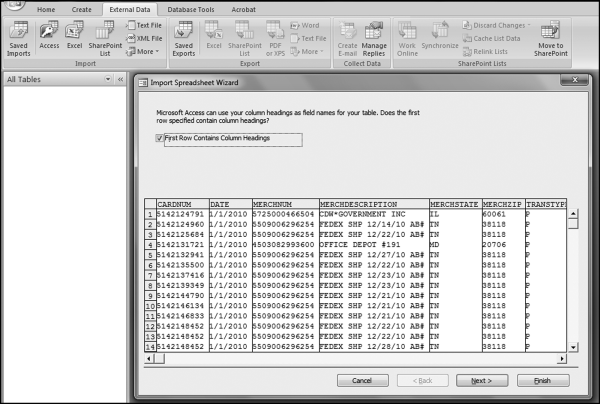Export to Excel in Export group
This screenshot has width=600, height=404.
pyautogui.click(x=214, y=36)
